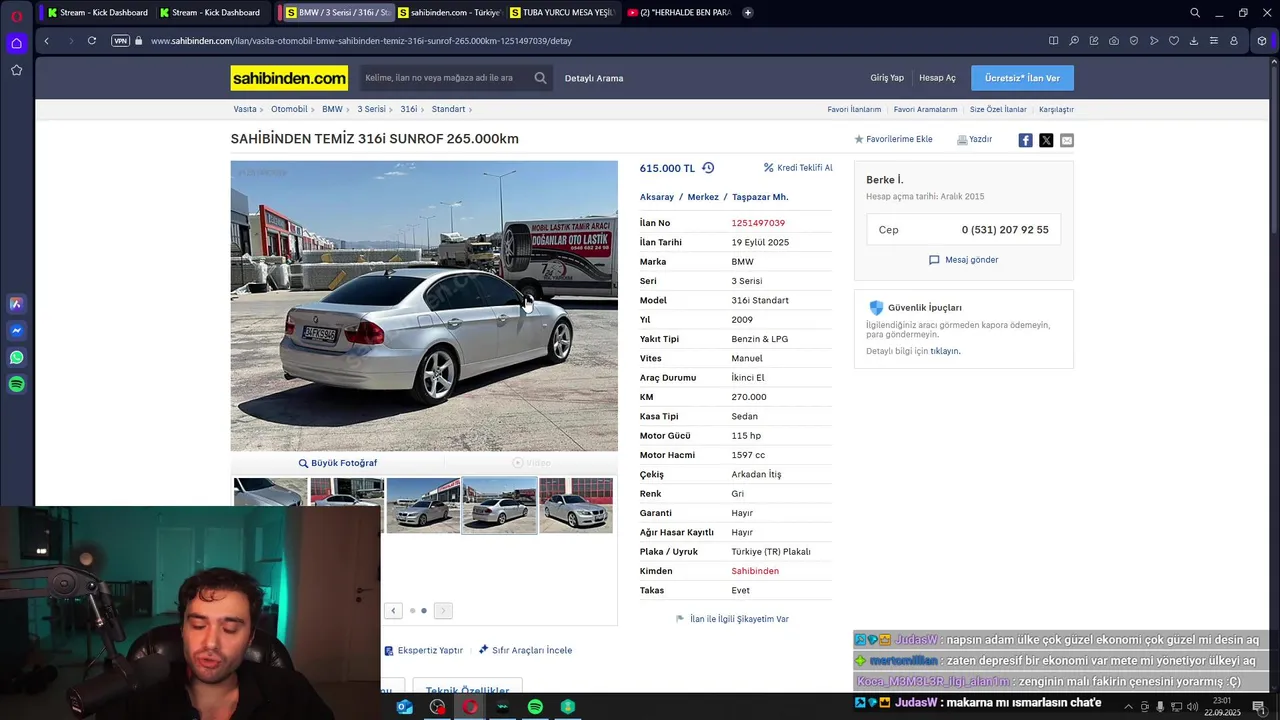Click Ücretsiz İlan Ver button
This screenshot has width=1280, height=720.
[1022, 78]
